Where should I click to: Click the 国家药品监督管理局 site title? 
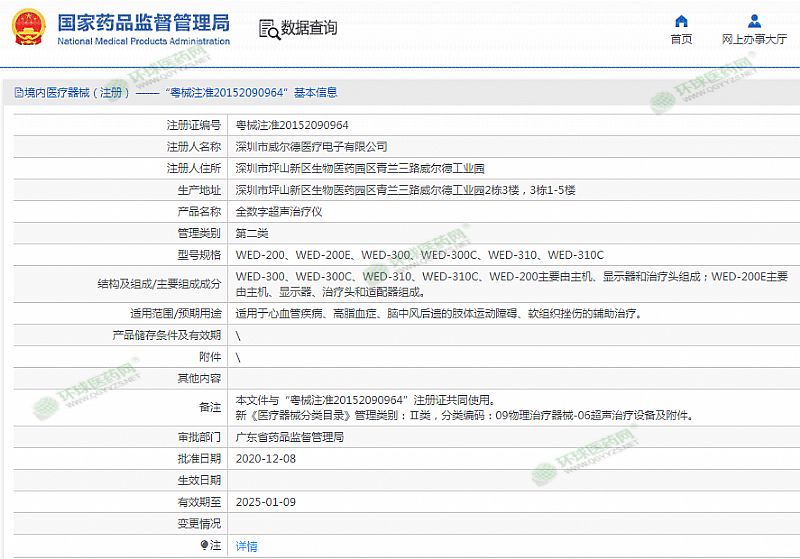pyautogui.click(x=143, y=23)
